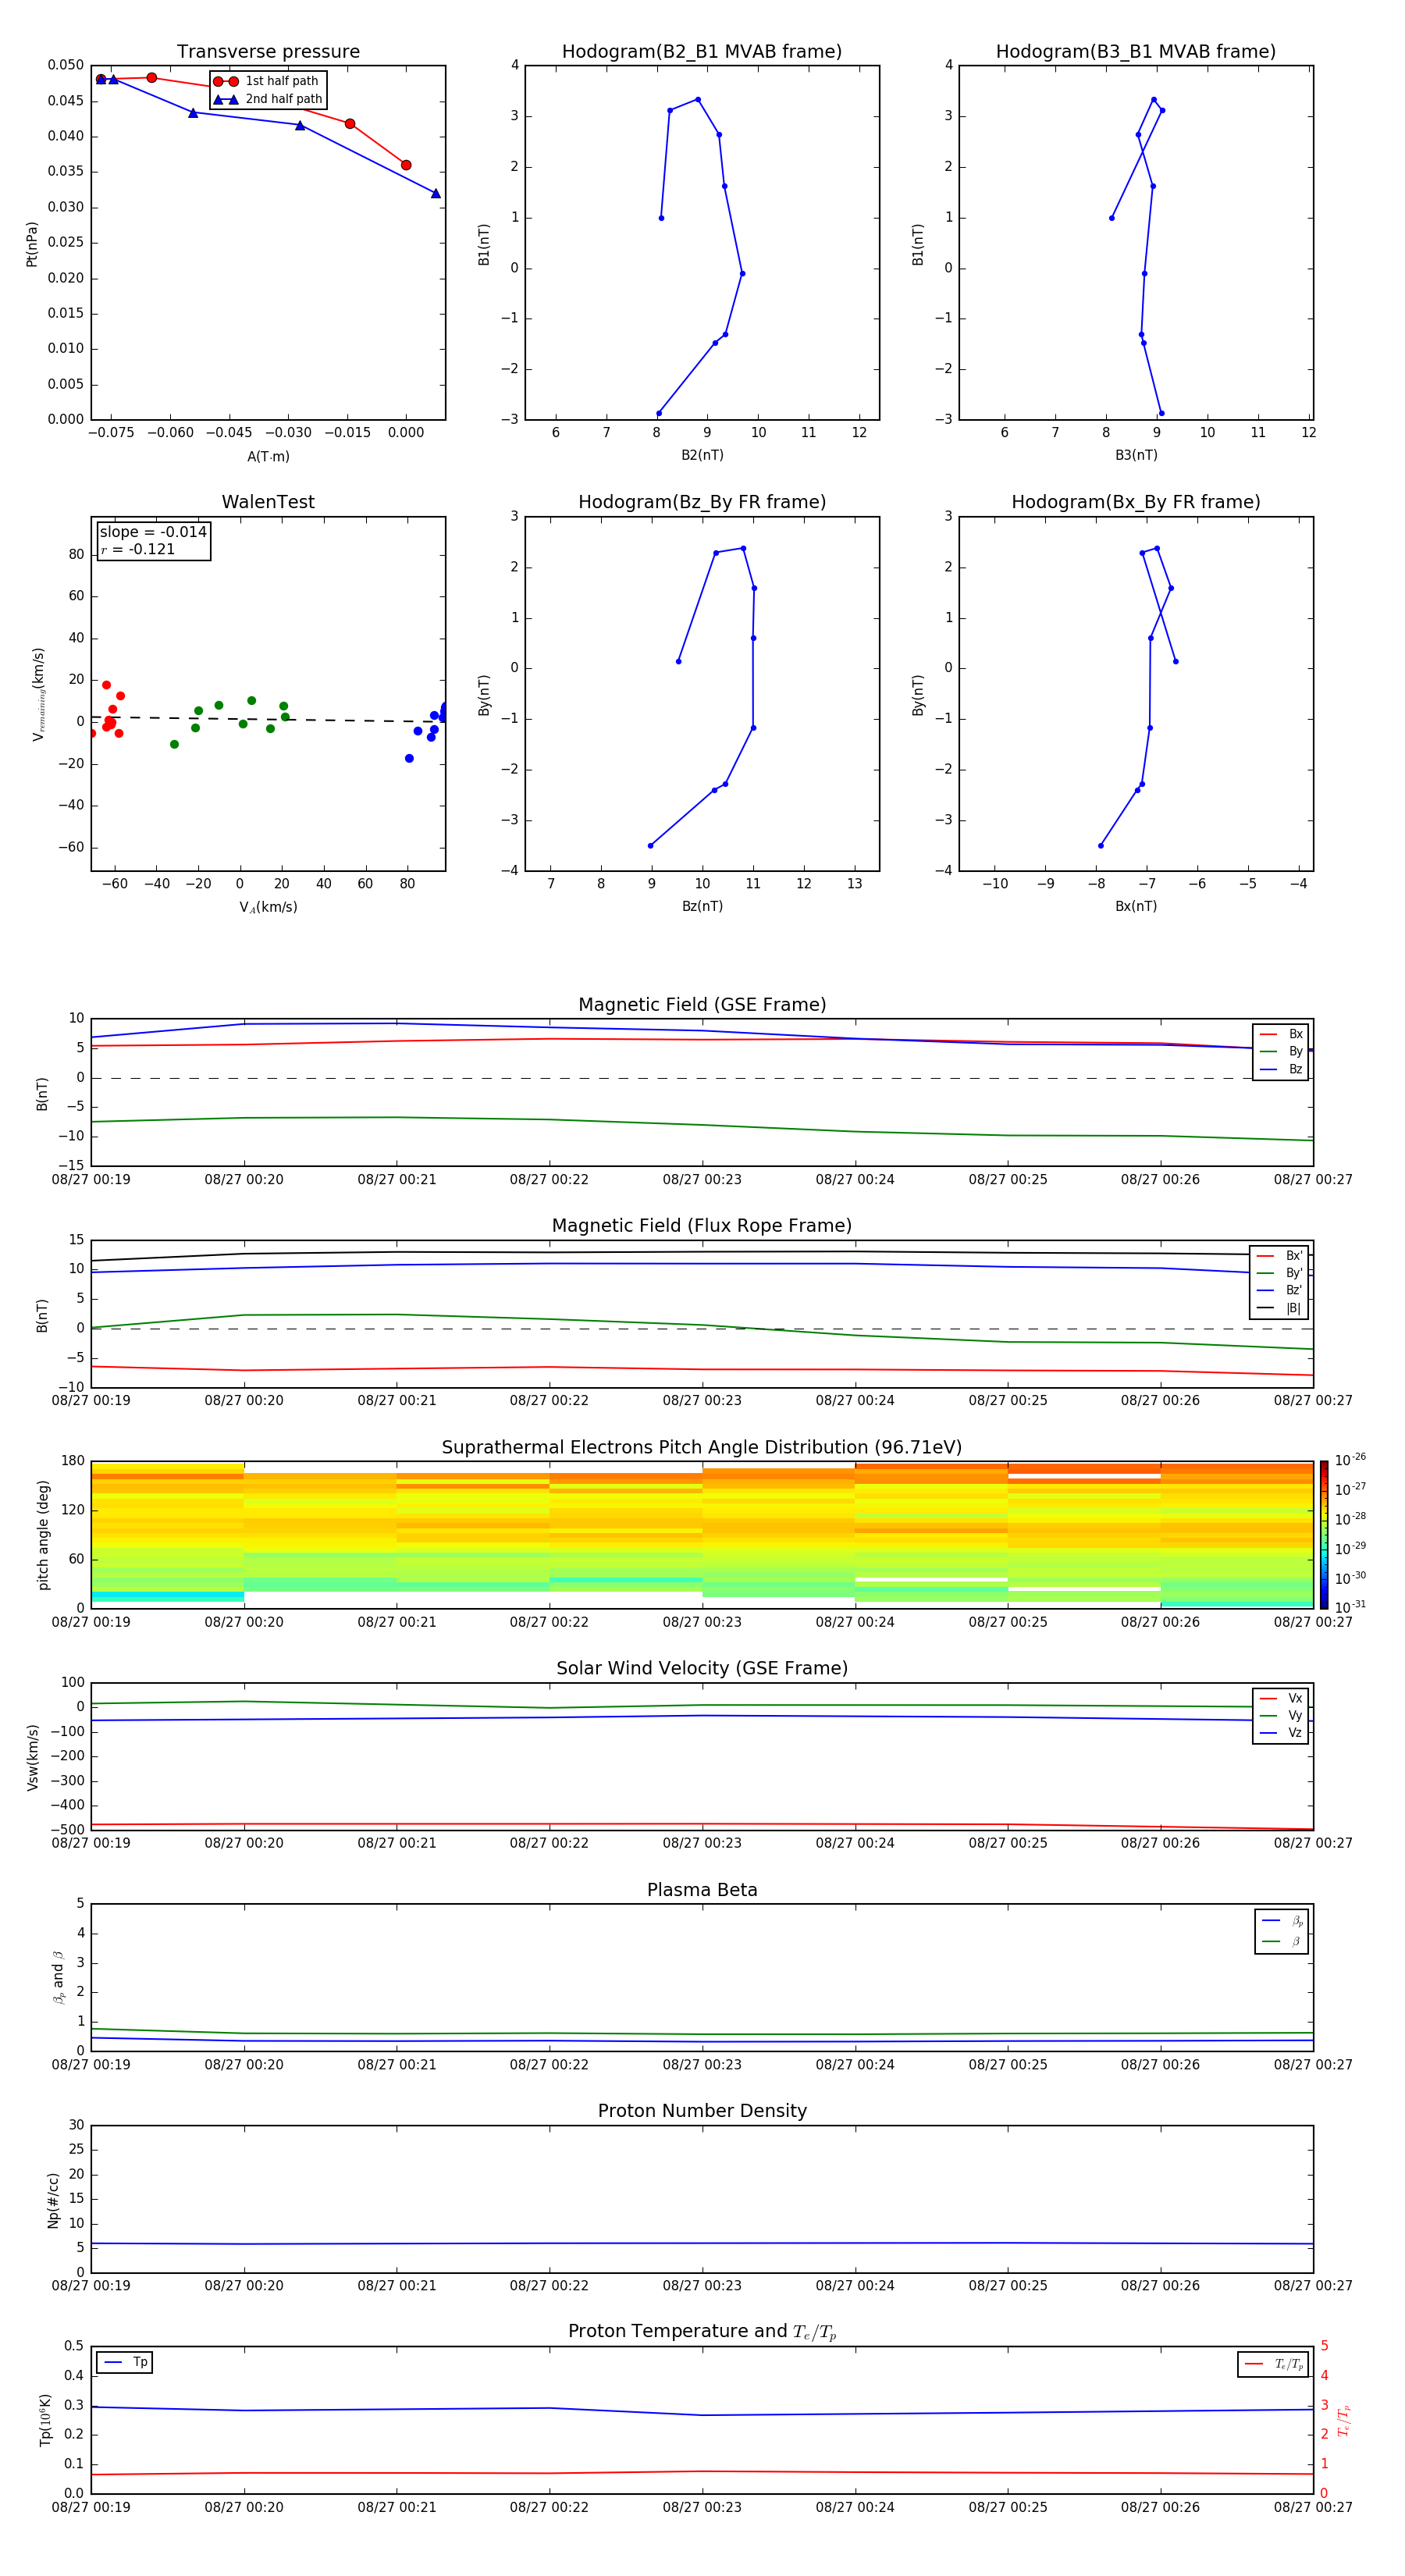
Task: Click the 'Bx' legend entry in GSE magnetic field
Action: click(1281, 1034)
